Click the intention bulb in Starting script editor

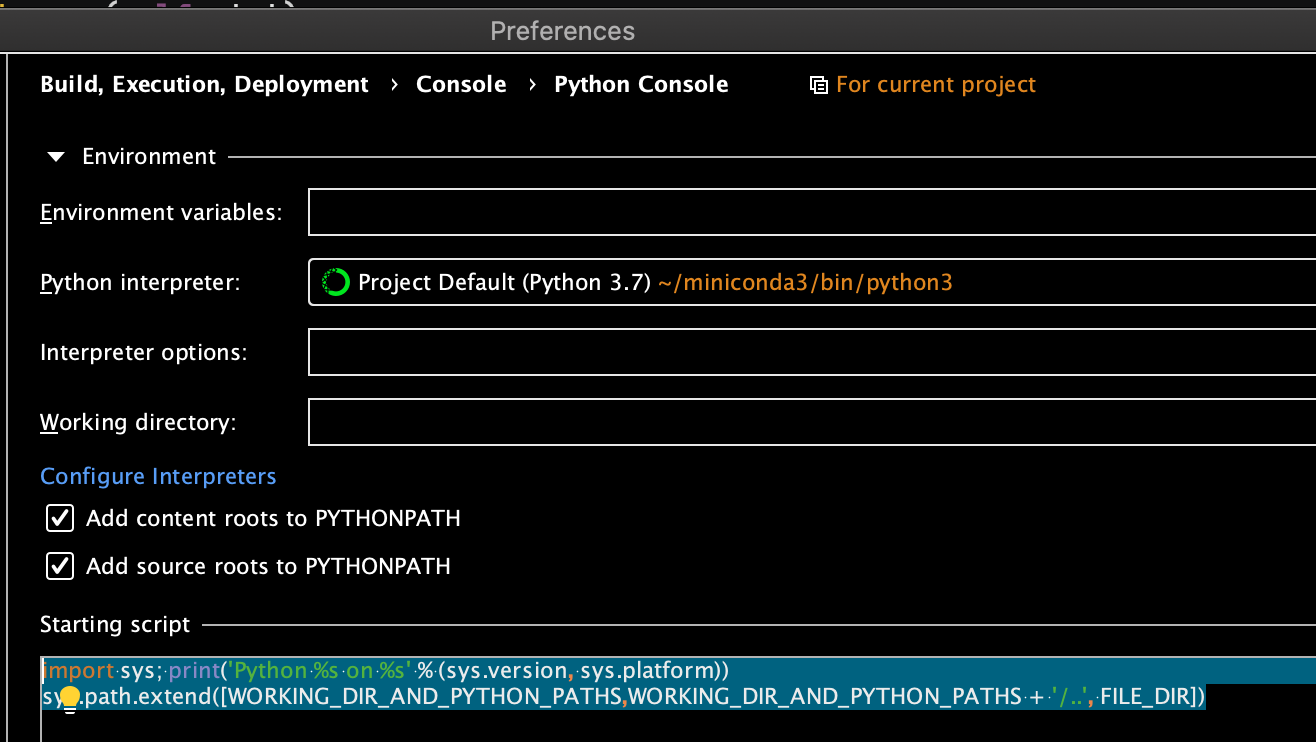[68, 697]
